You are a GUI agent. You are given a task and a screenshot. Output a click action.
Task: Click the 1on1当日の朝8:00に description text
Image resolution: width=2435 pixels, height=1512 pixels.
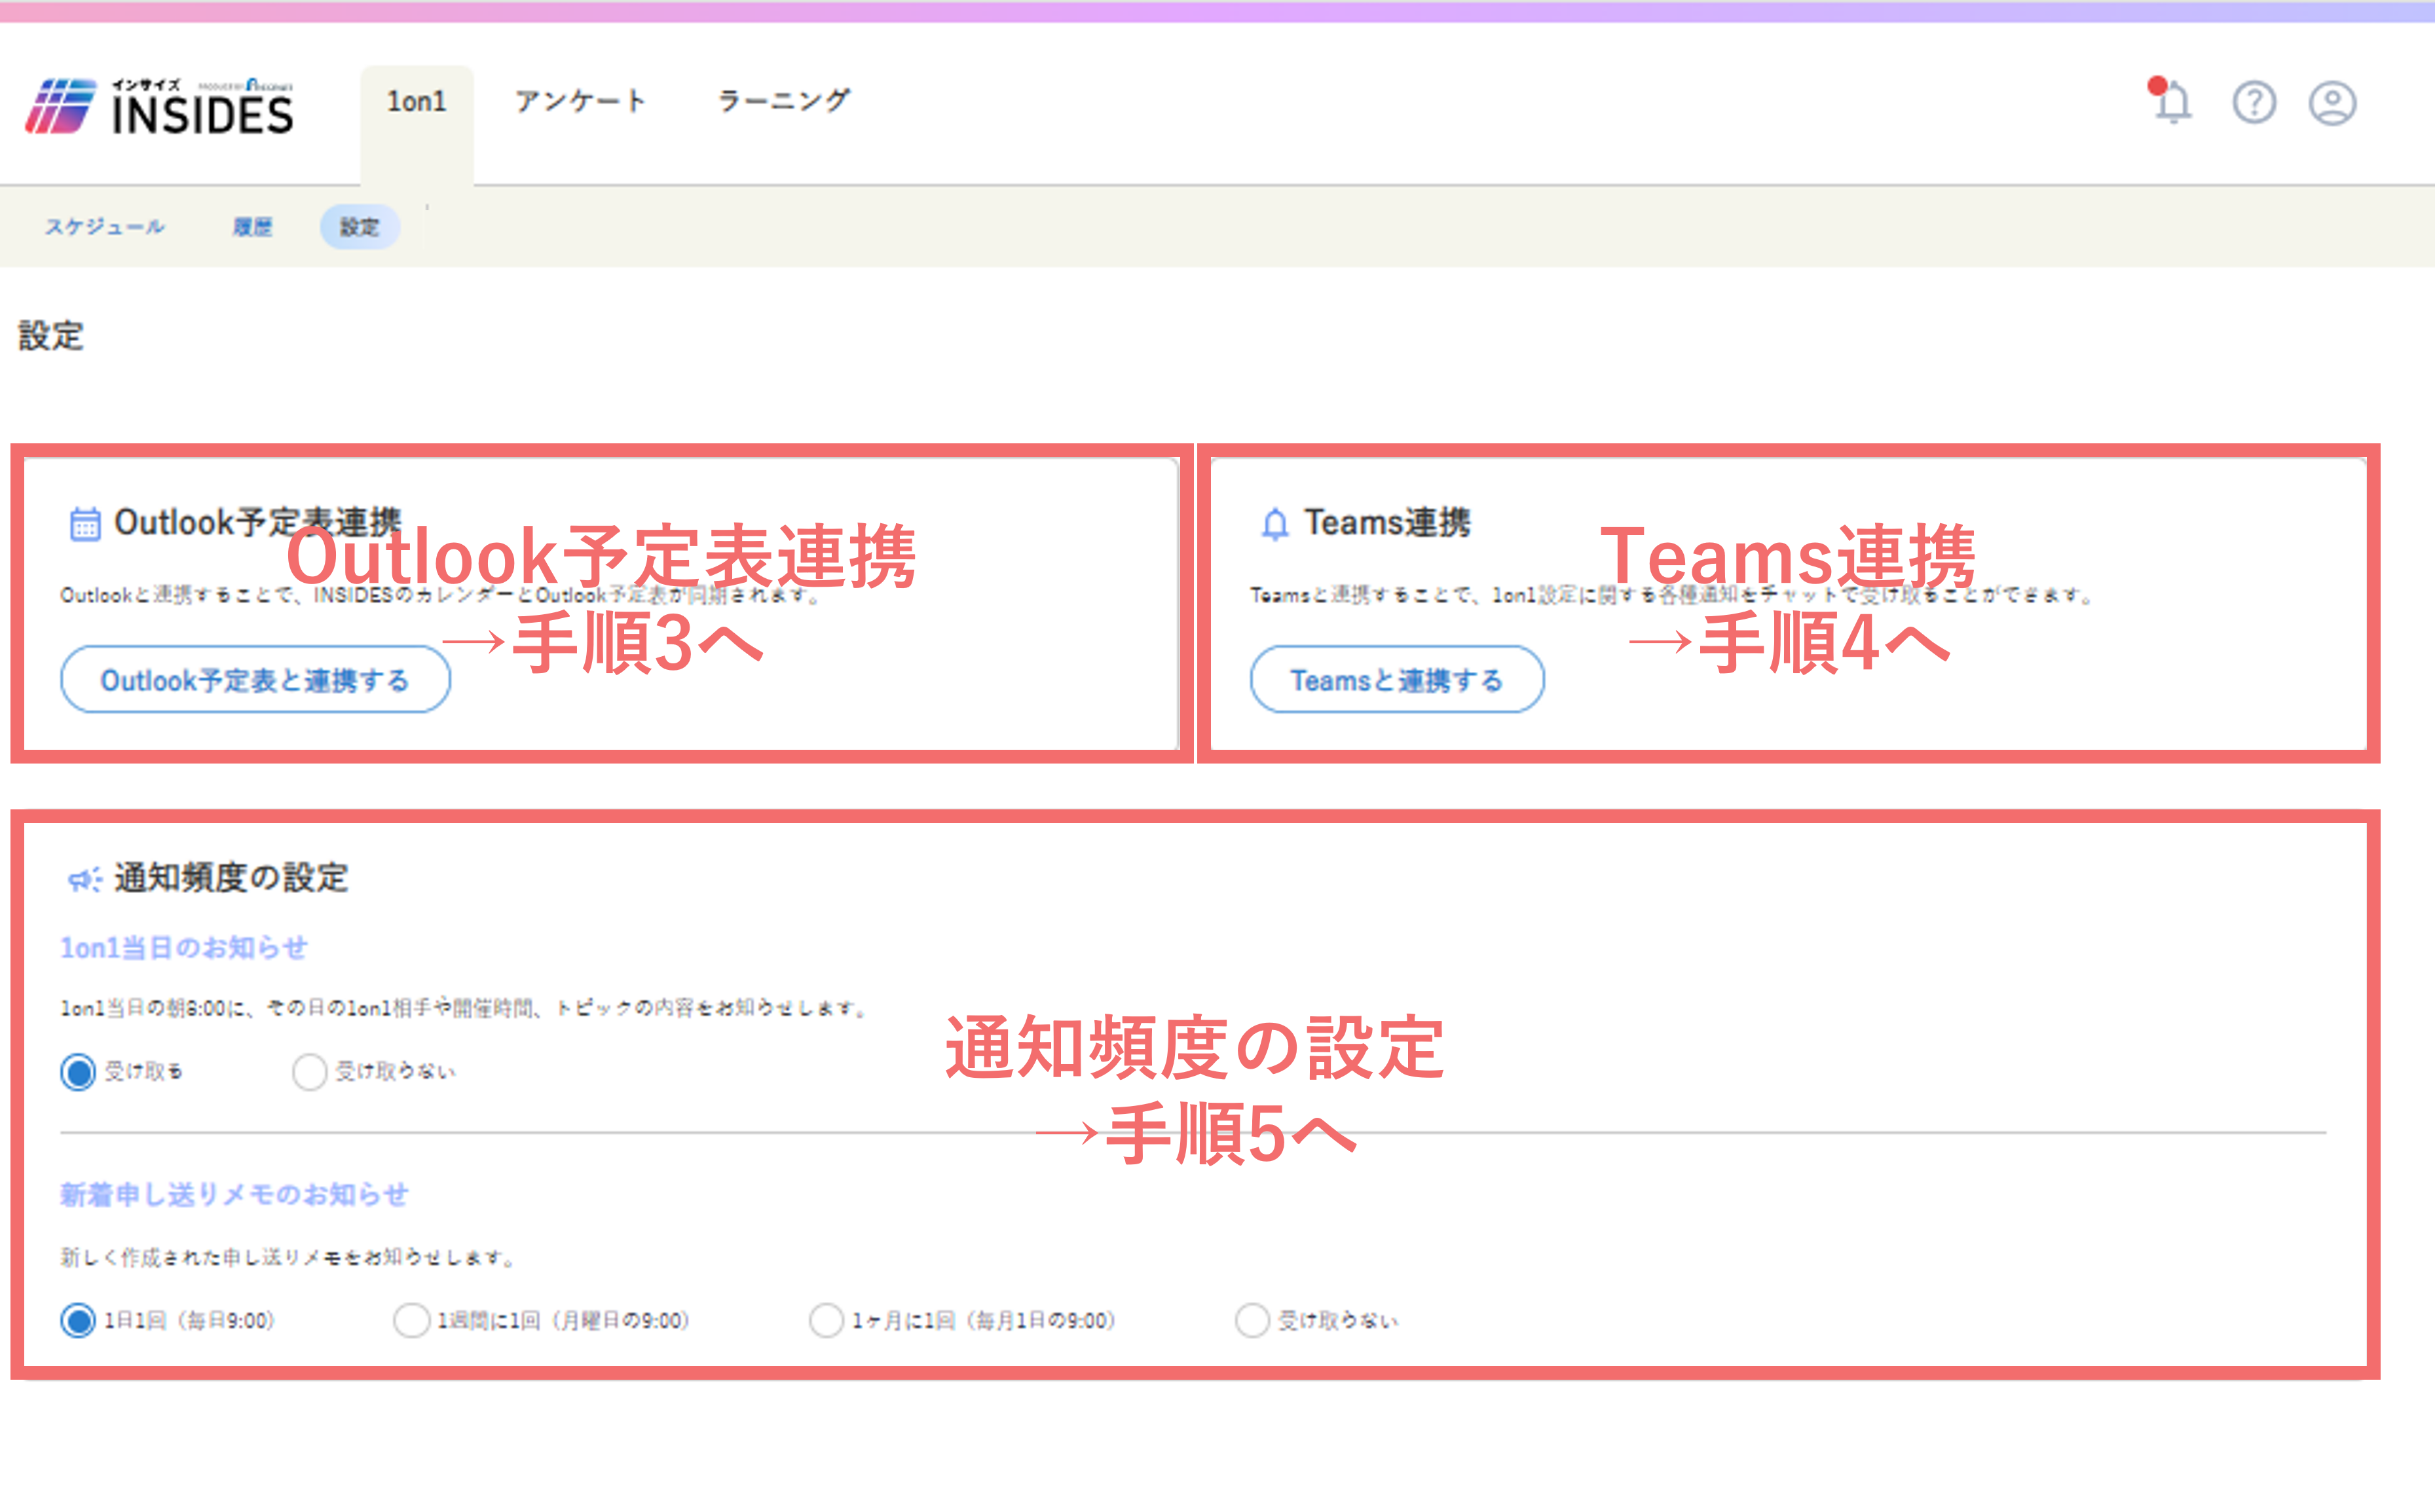tap(465, 1008)
